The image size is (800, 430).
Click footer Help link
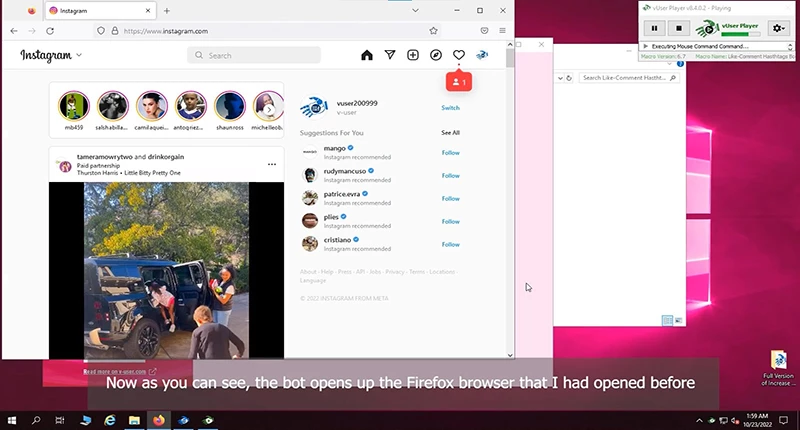coord(327,272)
